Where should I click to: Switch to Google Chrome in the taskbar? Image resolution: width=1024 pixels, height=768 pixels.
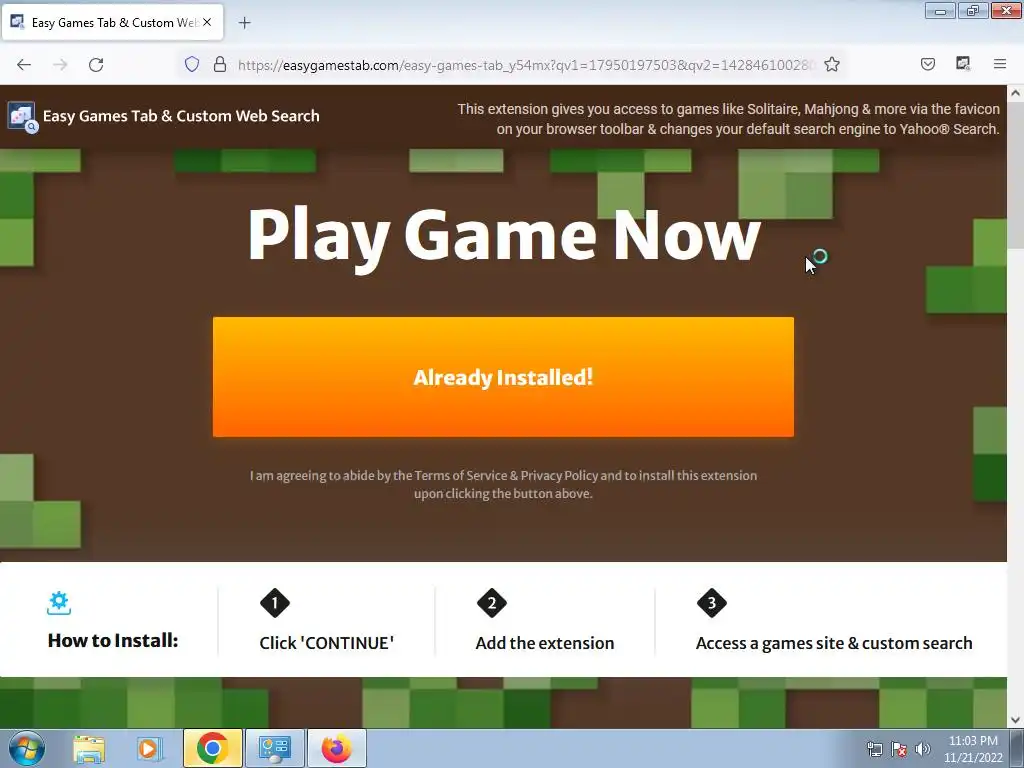pos(212,748)
